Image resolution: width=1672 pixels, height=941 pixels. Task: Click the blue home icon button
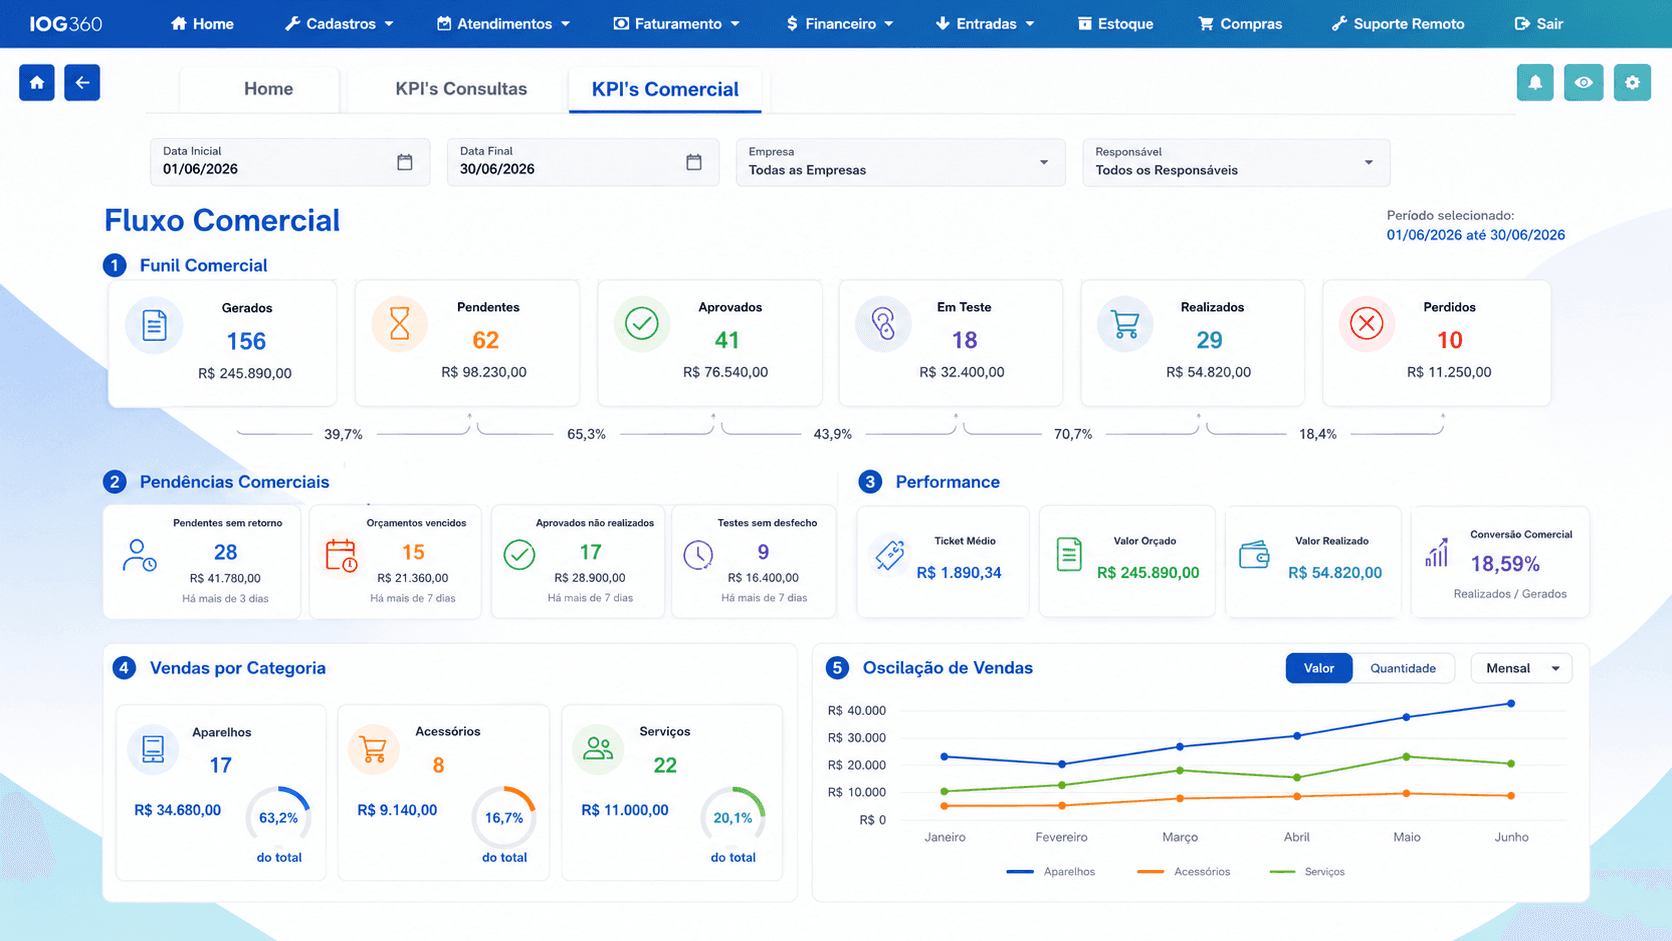click(37, 83)
